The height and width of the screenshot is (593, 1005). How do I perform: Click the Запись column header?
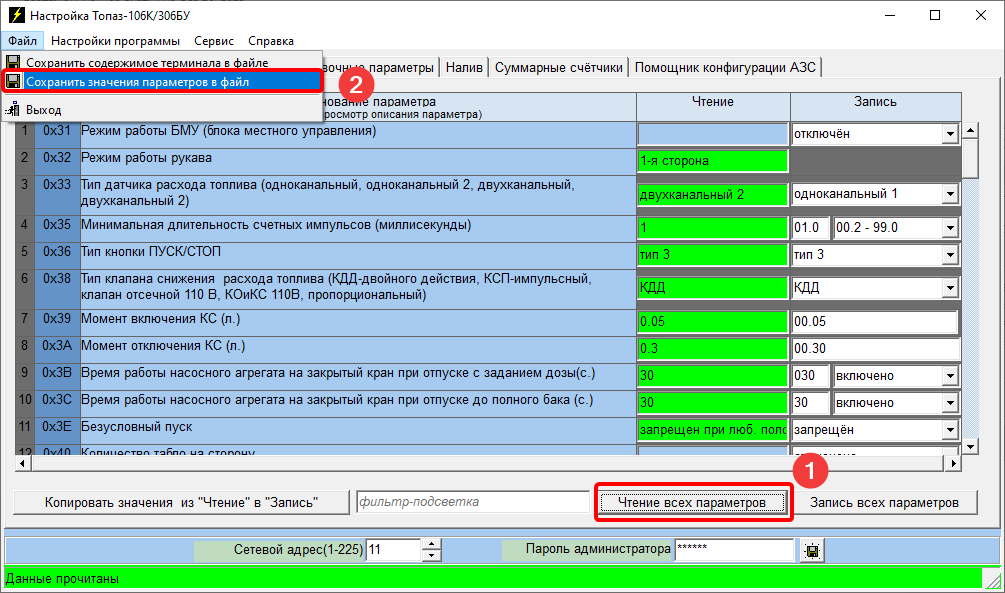(876, 106)
